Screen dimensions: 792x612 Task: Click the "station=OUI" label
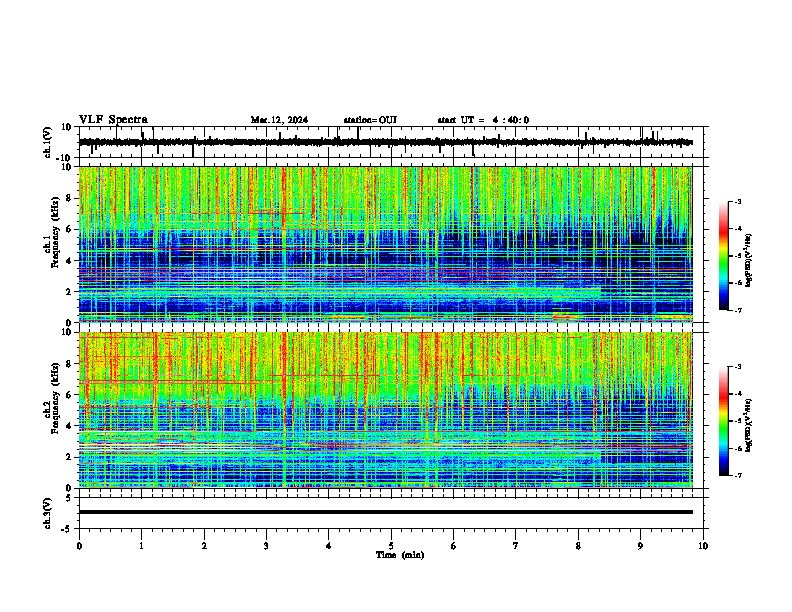[x=370, y=120]
